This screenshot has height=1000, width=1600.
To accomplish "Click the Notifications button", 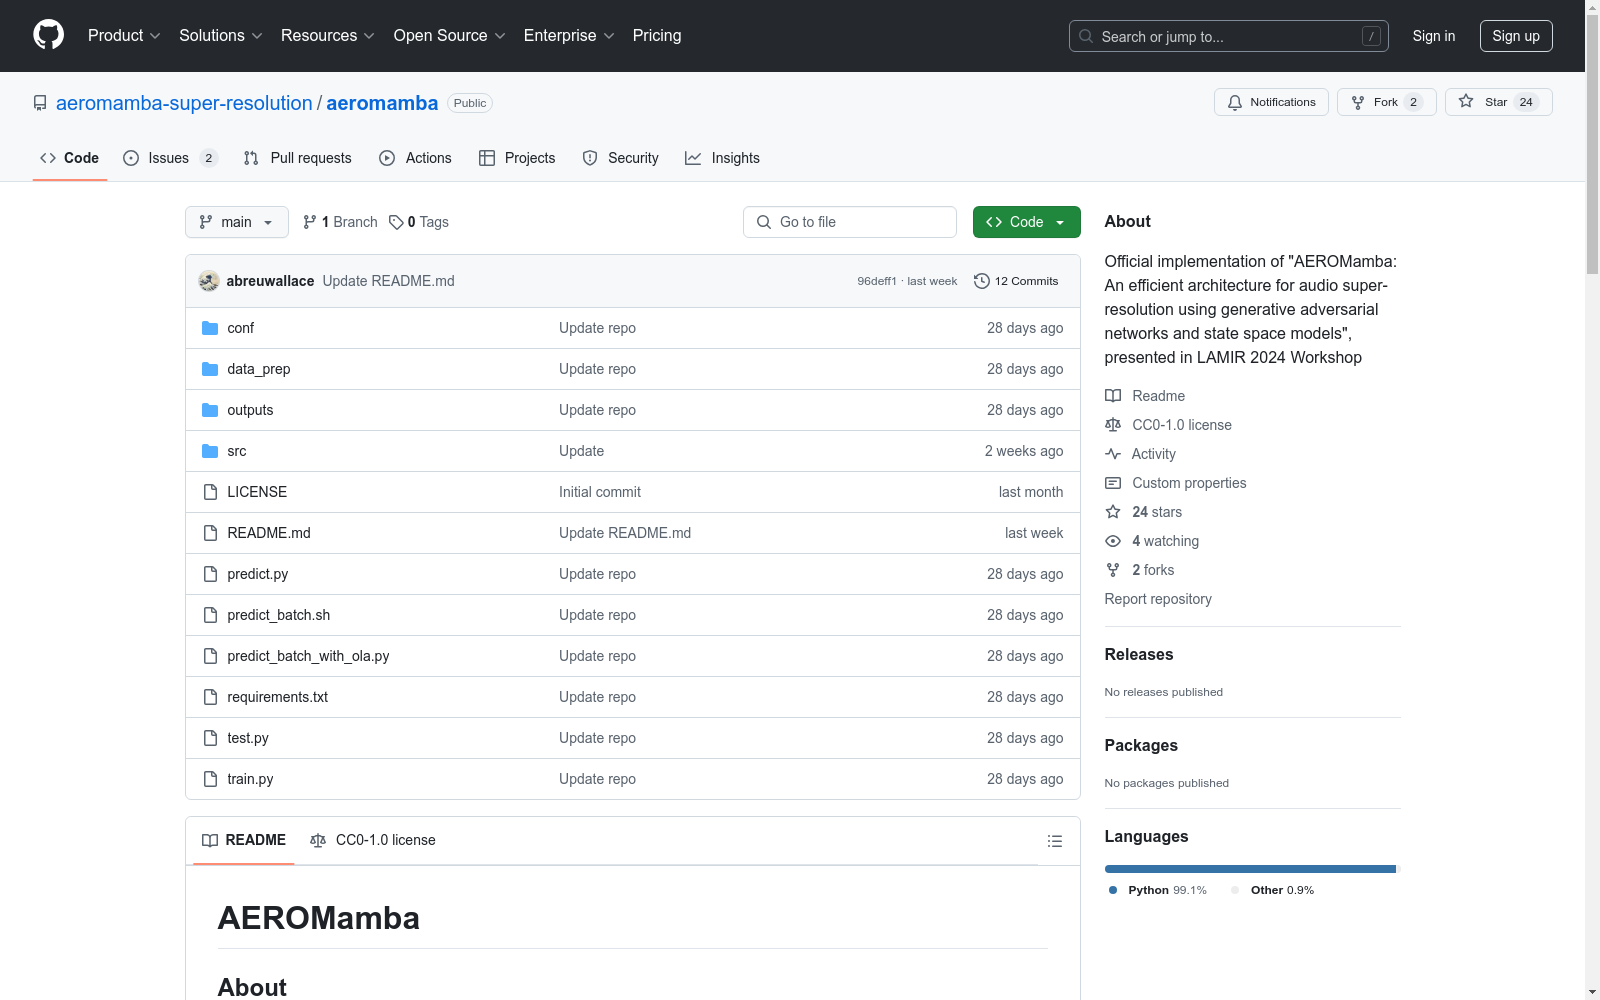I will coord(1271,102).
